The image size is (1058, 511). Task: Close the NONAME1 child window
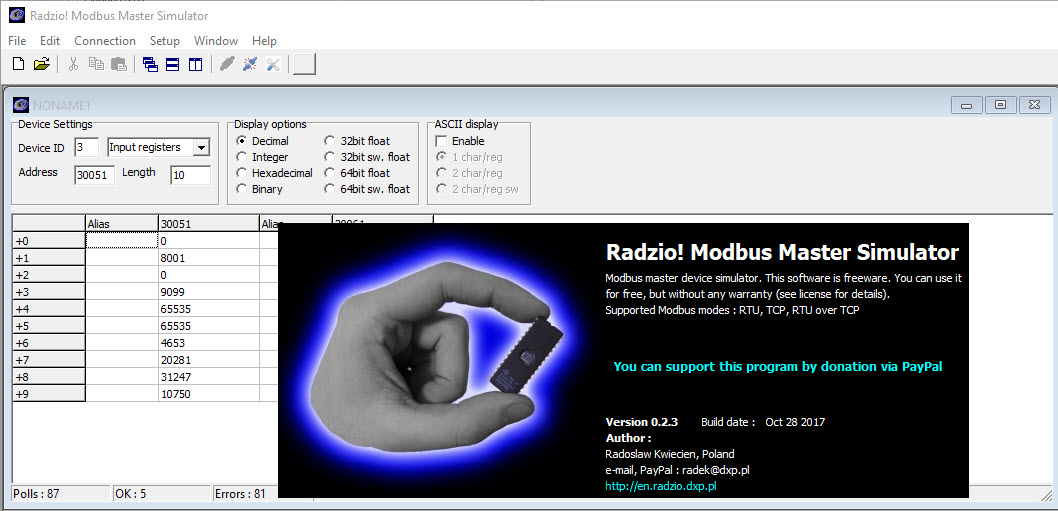click(x=1035, y=105)
